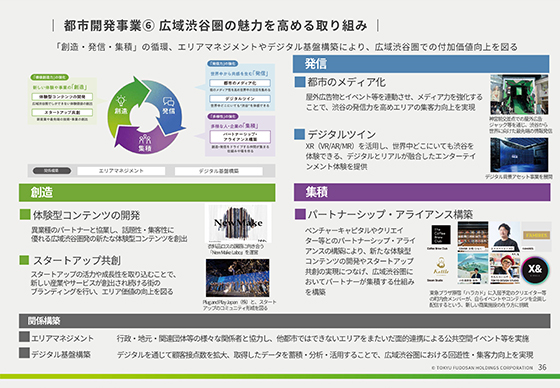
Task: Select the photo of person in red hat
Action: pos(505,268)
